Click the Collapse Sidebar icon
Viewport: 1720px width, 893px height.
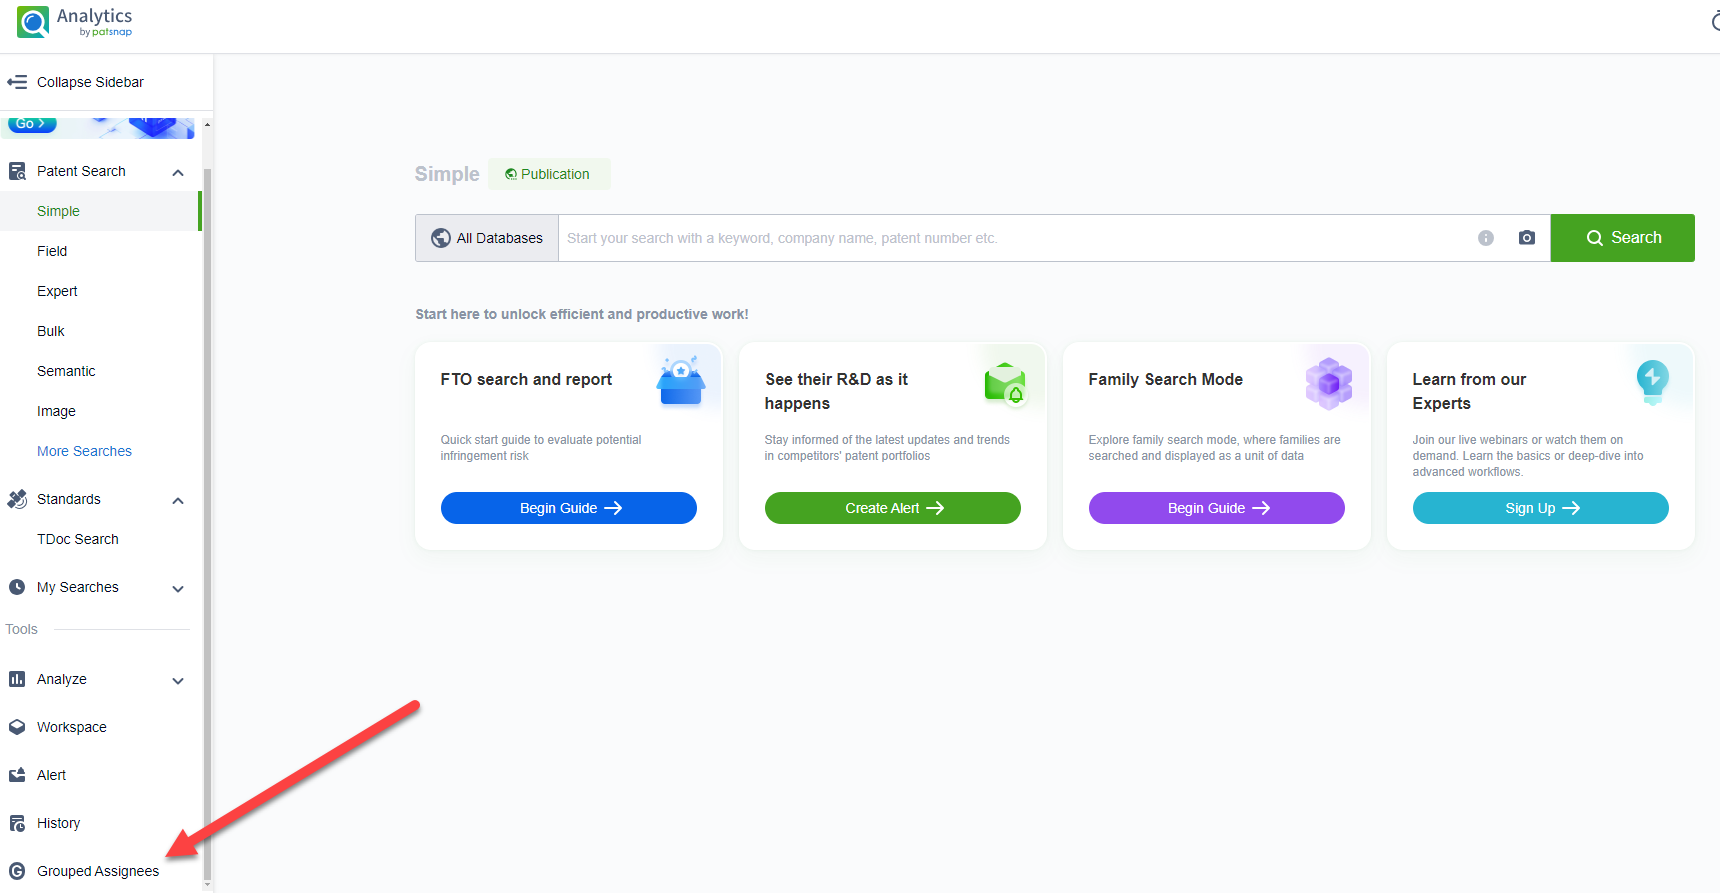pos(17,82)
